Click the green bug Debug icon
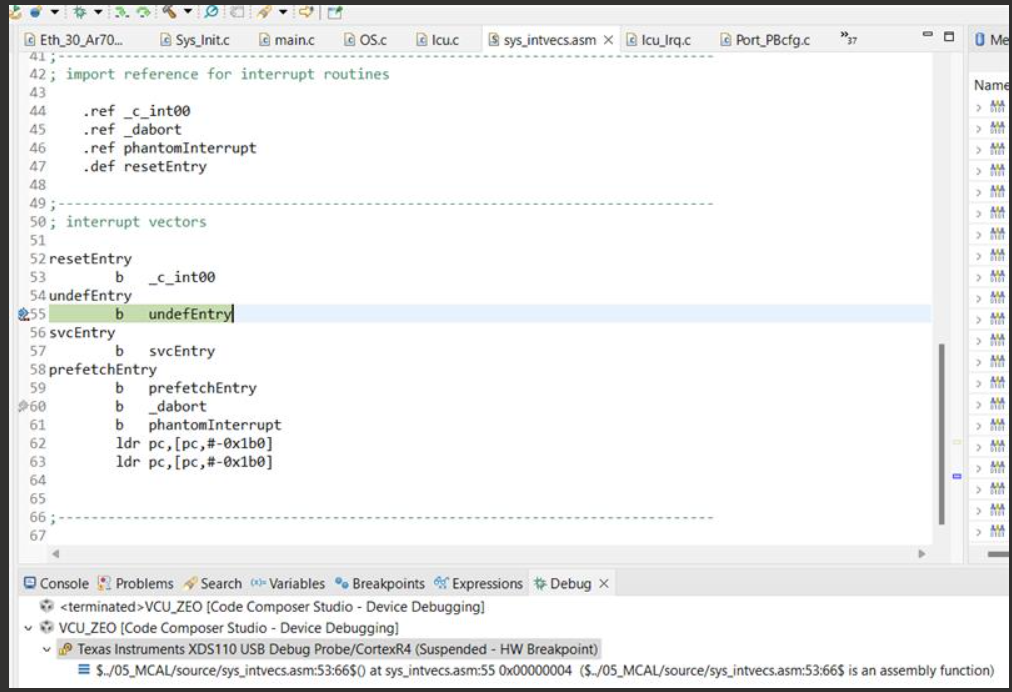 point(79,12)
